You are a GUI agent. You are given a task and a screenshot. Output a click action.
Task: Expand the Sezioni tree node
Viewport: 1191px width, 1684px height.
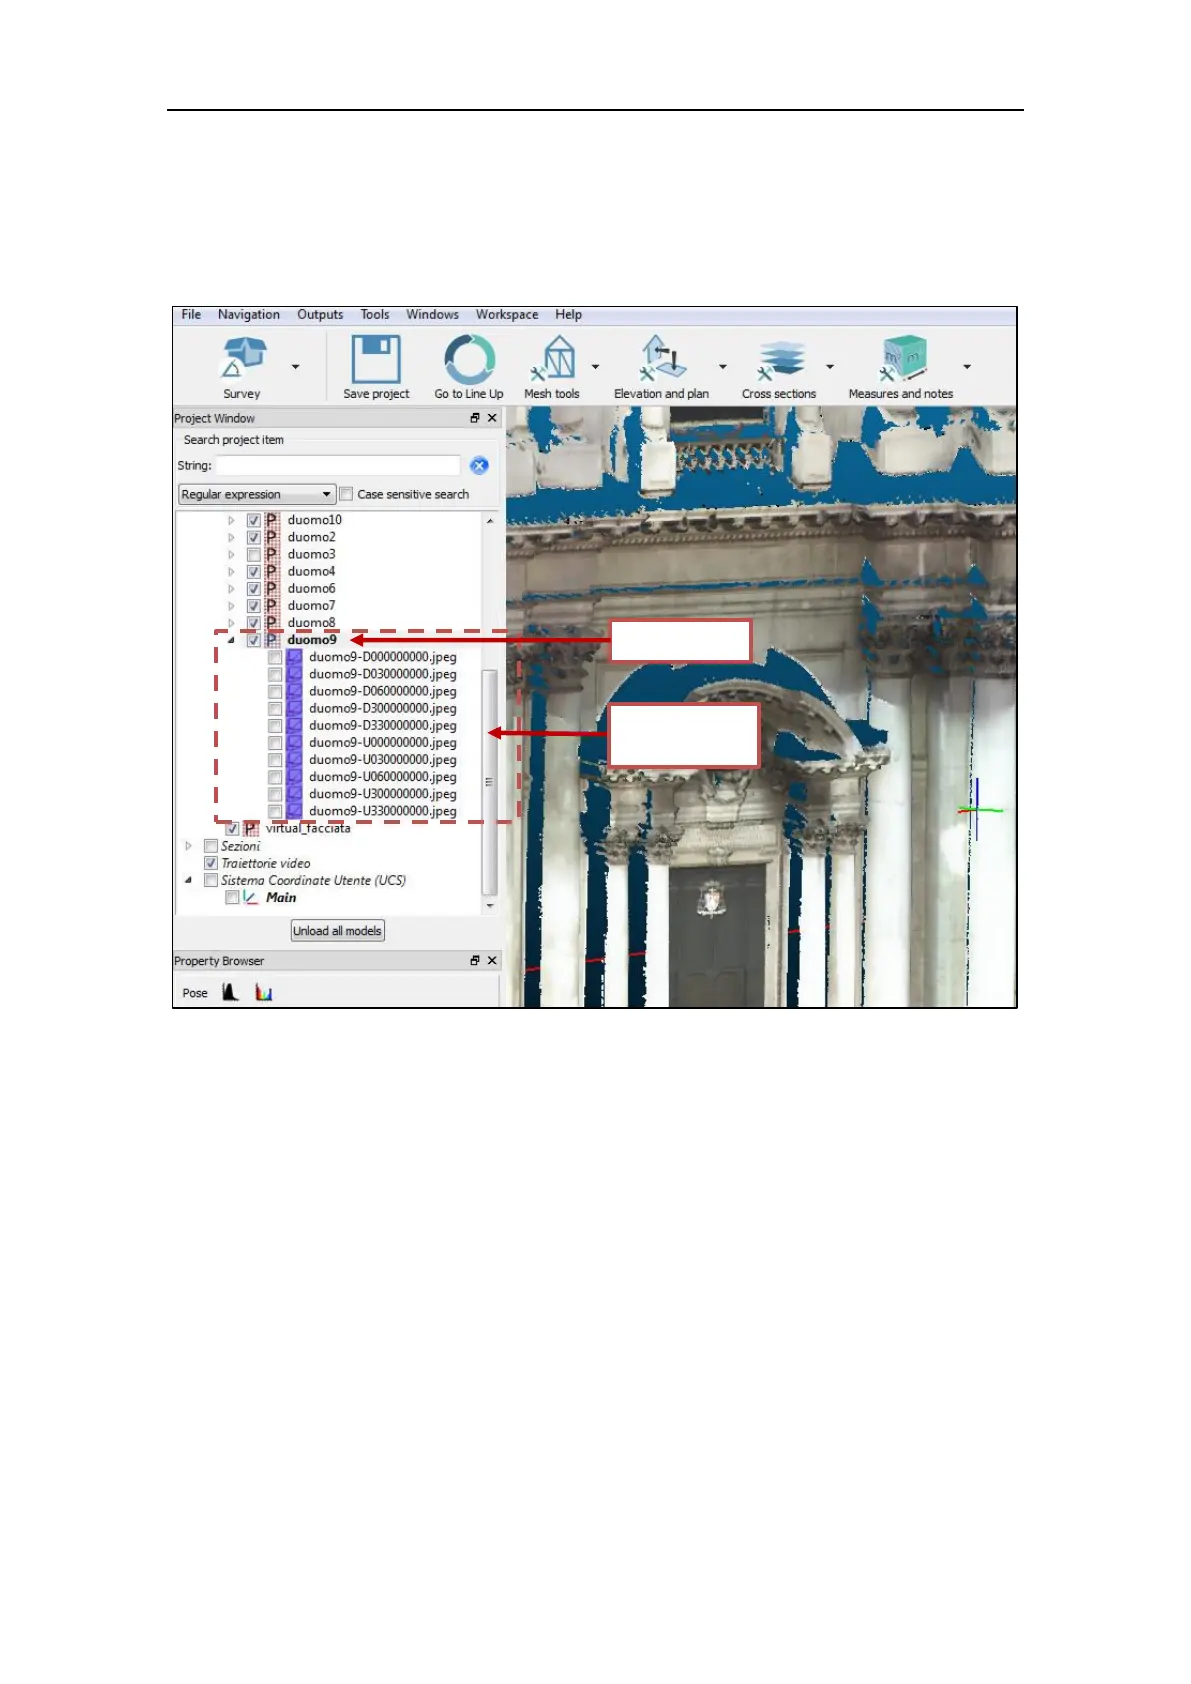pos(188,846)
